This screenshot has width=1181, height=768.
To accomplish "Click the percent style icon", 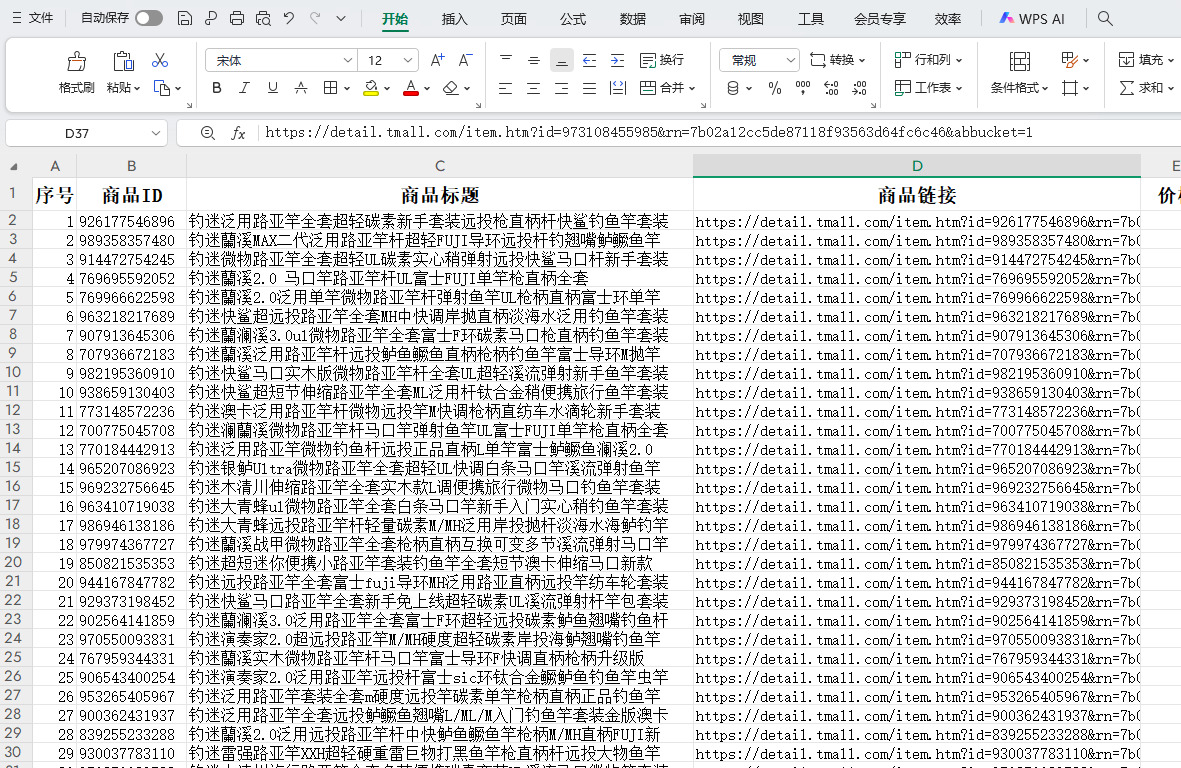I will (x=774, y=88).
